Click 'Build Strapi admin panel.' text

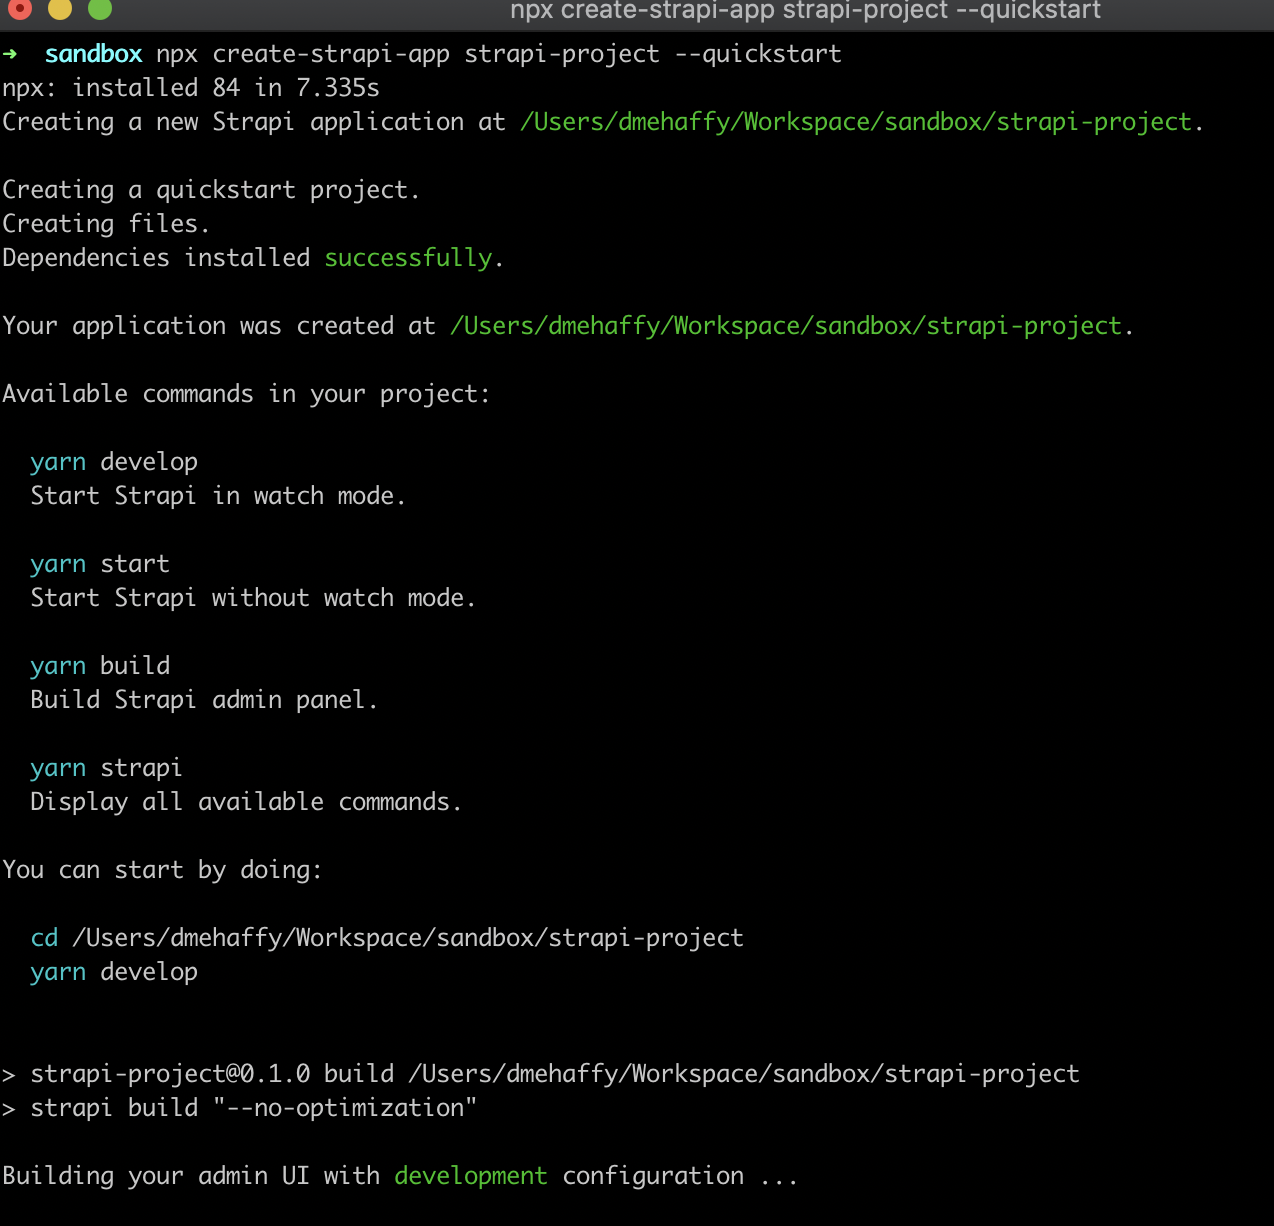pyautogui.click(x=204, y=700)
